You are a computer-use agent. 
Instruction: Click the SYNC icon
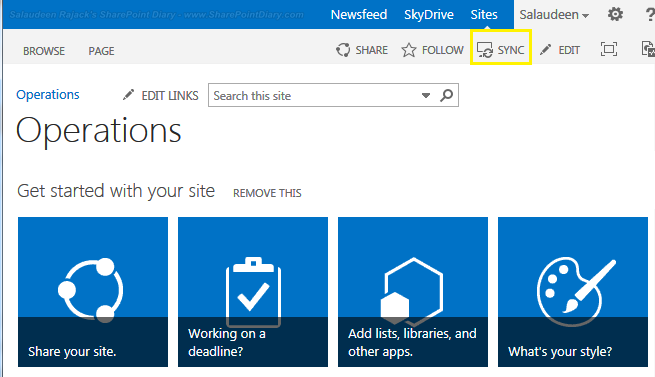click(x=485, y=50)
